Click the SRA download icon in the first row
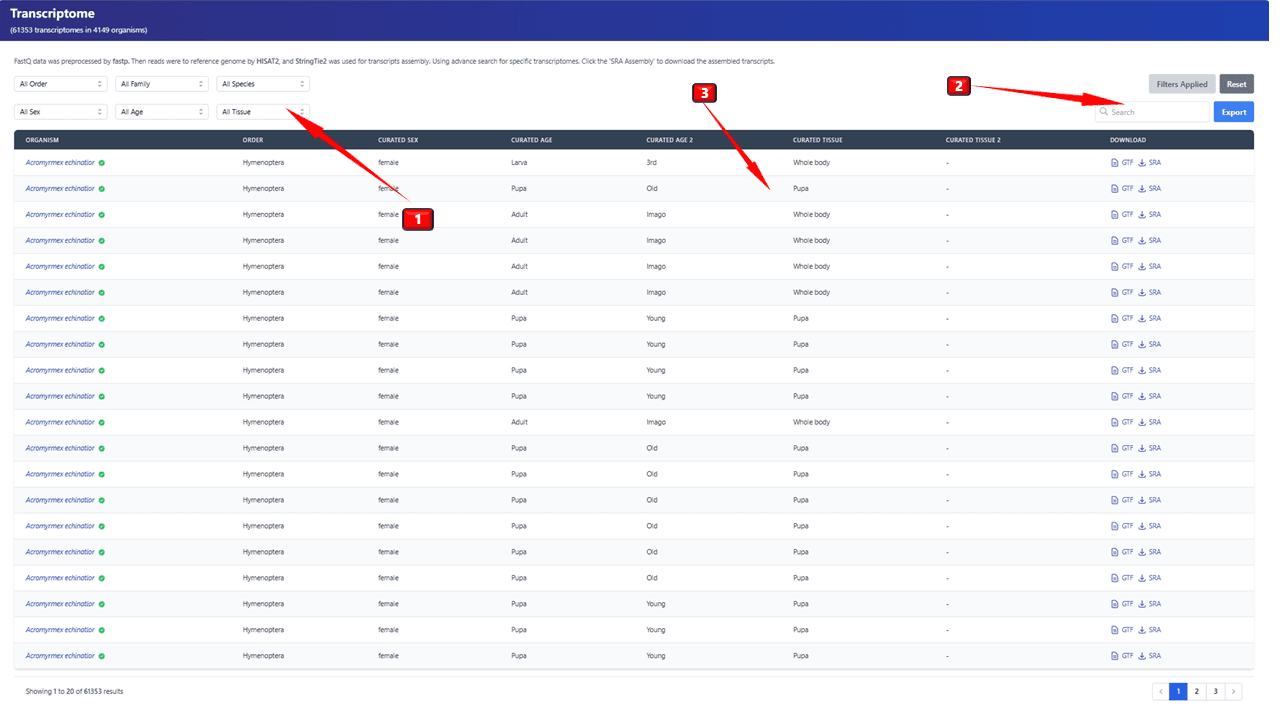1280x720 pixels. pyautogui.click(x=1142, y=162)
